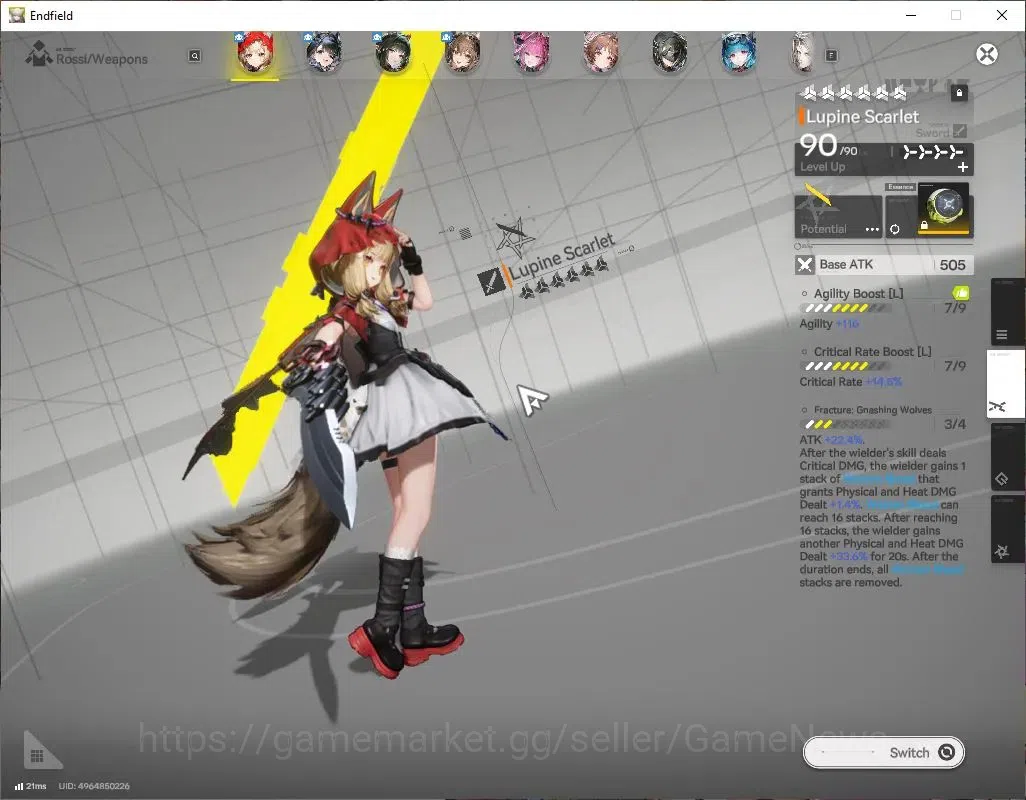Select the pink-haired operator portrait

click(531, 53)
